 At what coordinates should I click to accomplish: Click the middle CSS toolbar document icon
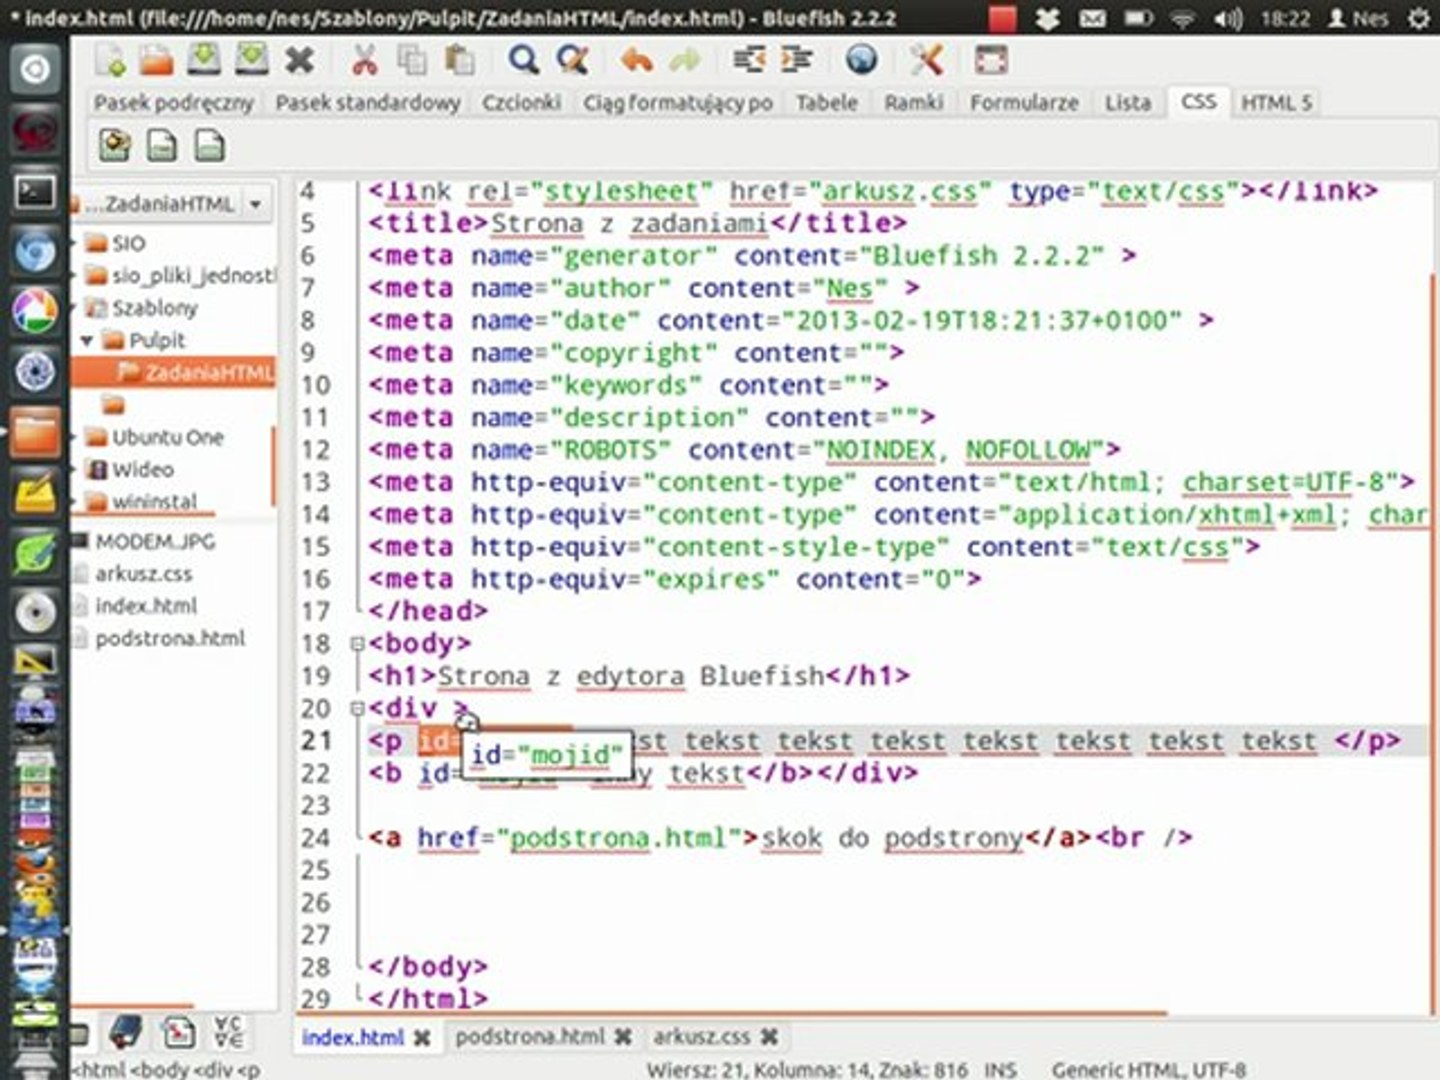tap(162, 146)
